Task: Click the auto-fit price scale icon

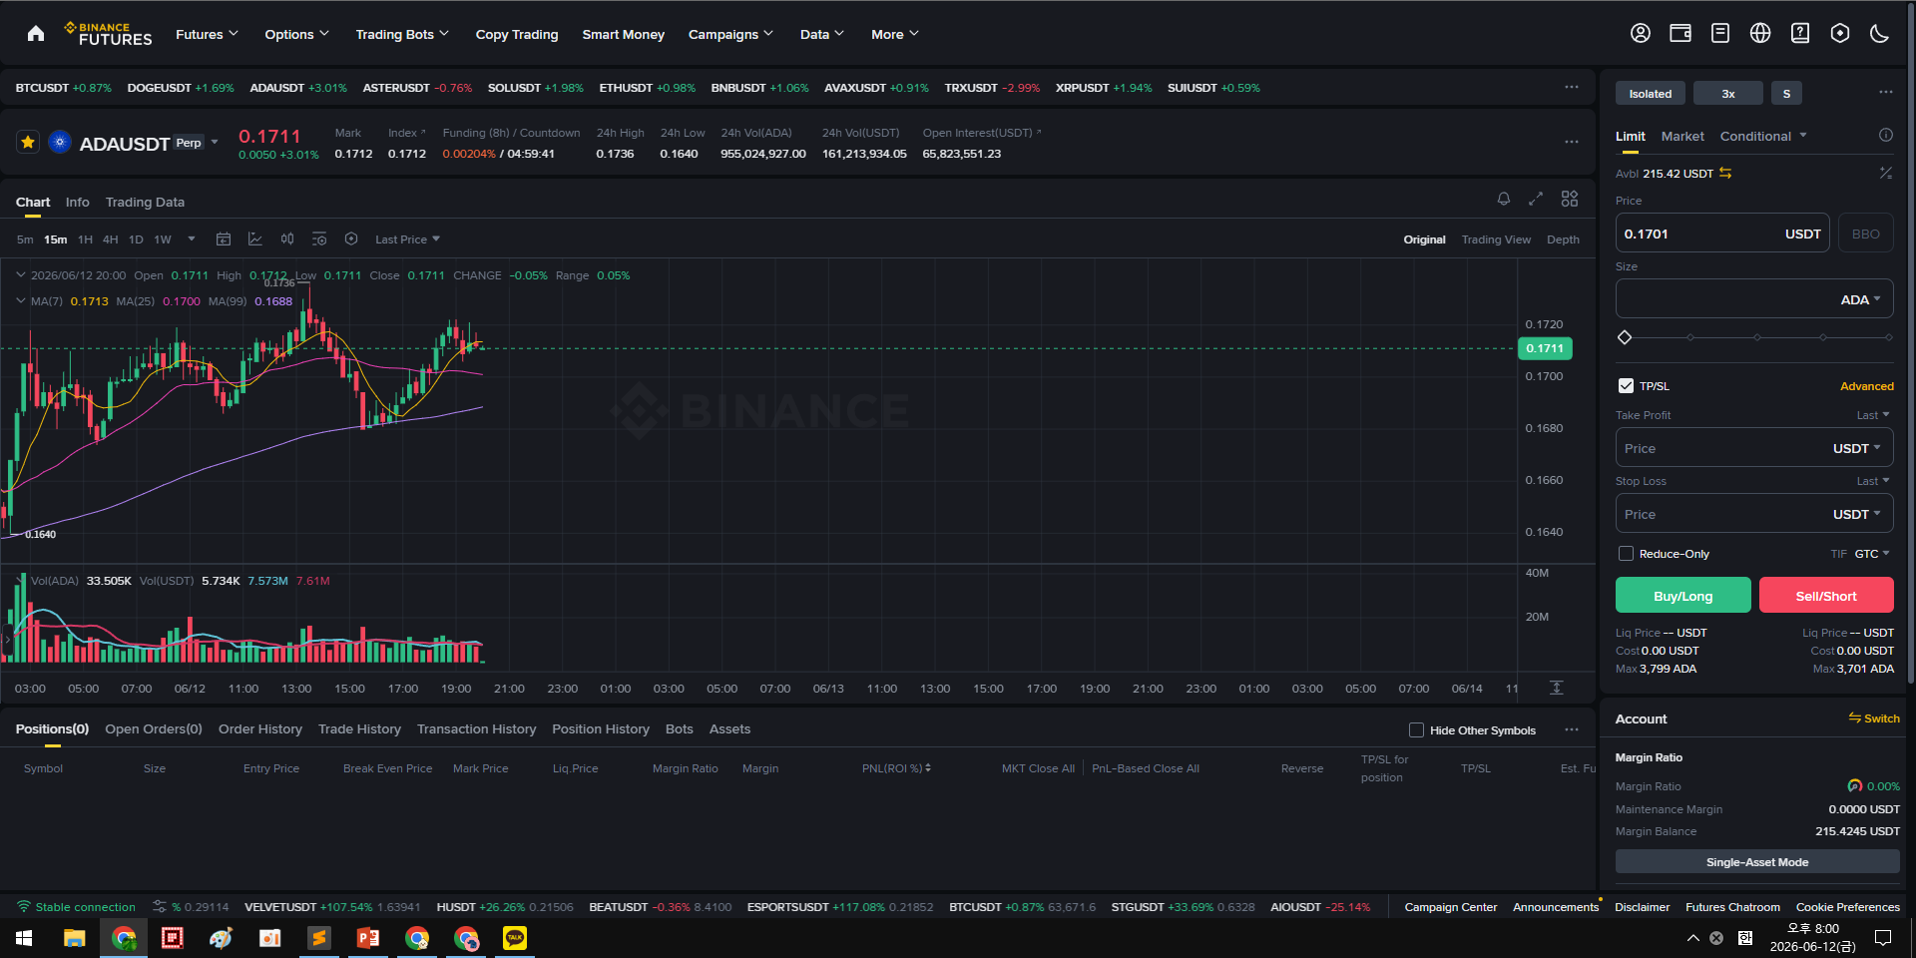Action: coord(1556,687)
